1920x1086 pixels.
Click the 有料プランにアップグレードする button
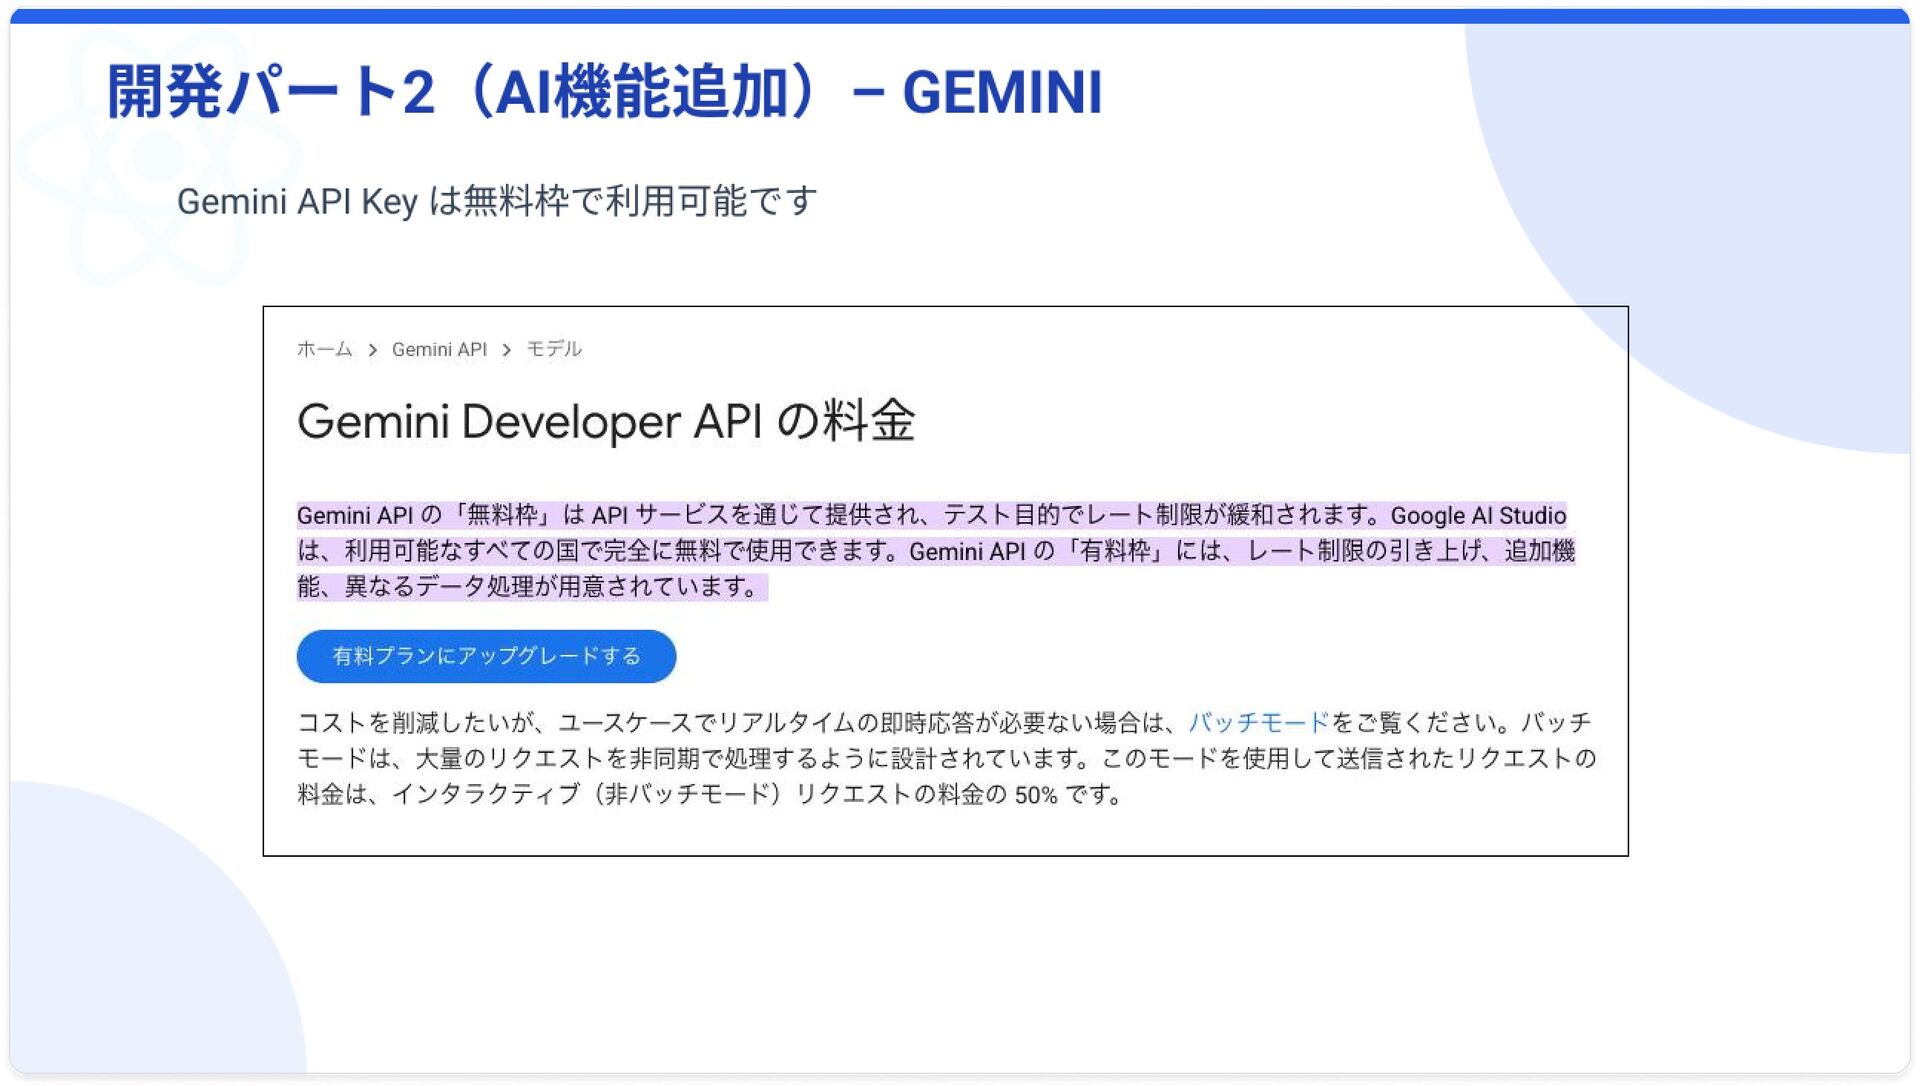486,656
